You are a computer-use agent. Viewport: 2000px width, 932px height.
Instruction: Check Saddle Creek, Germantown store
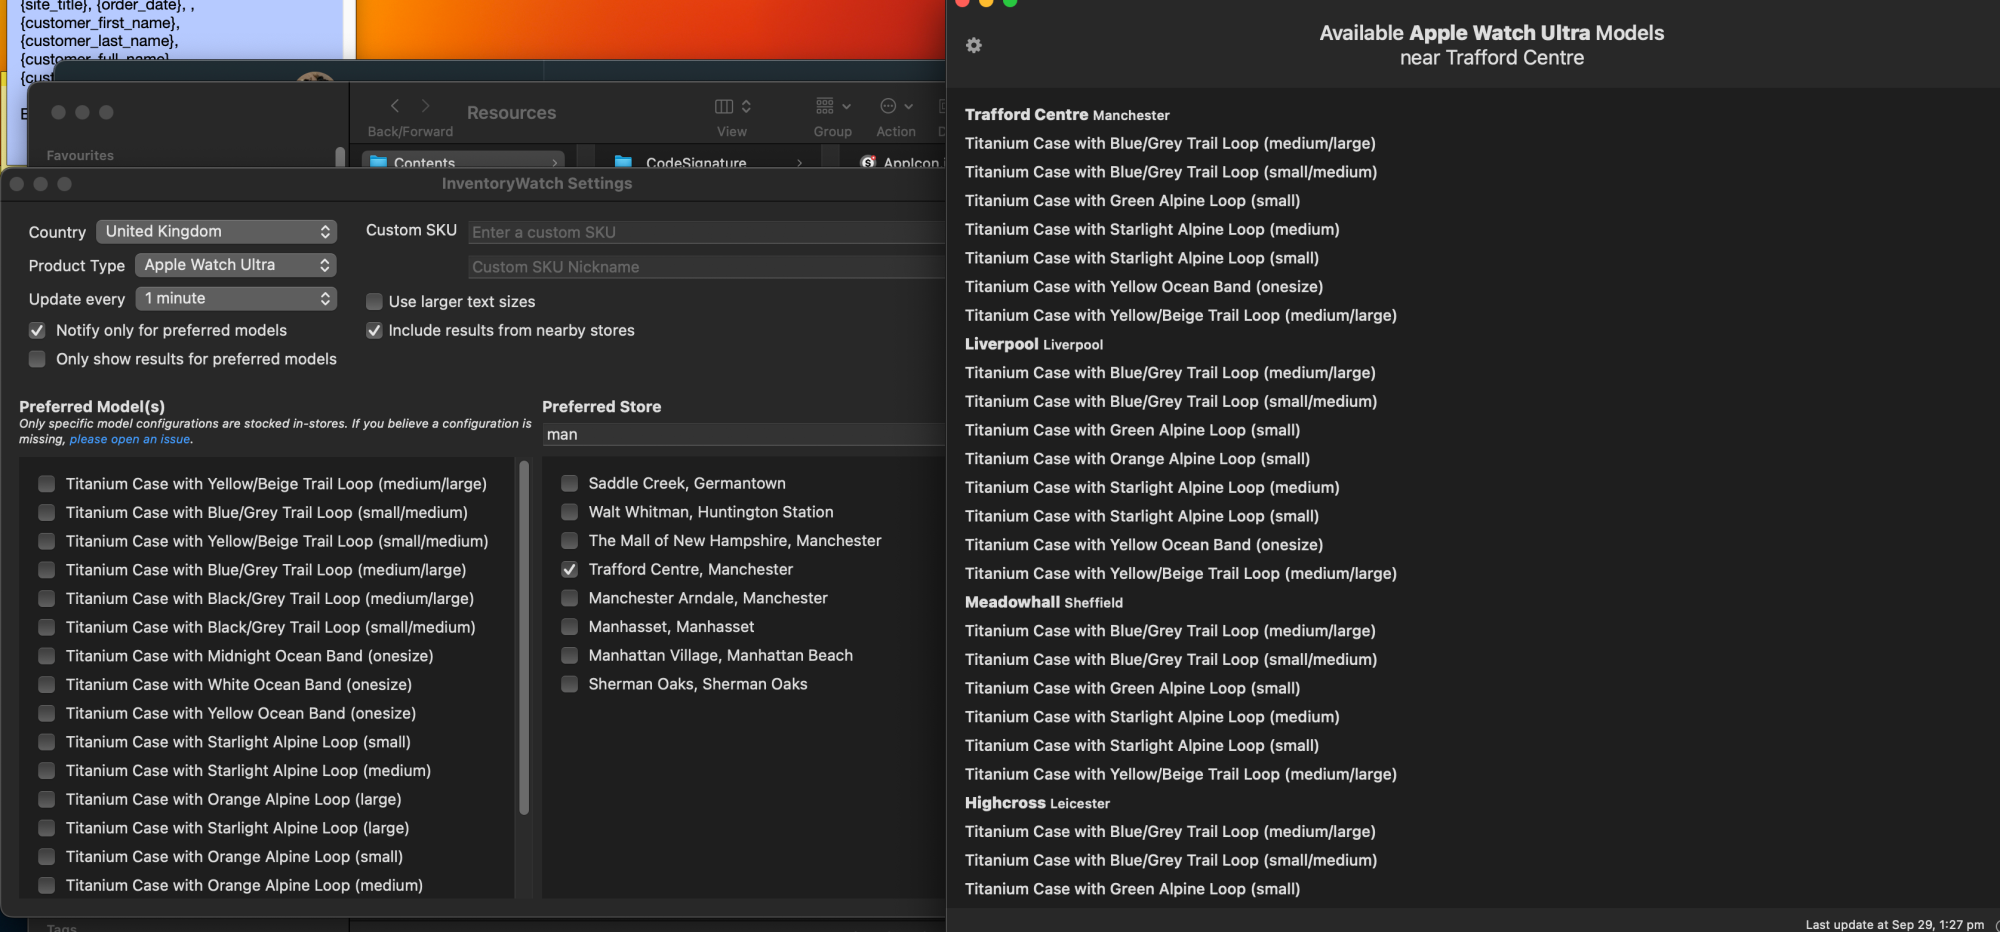[x=569, y=483]
